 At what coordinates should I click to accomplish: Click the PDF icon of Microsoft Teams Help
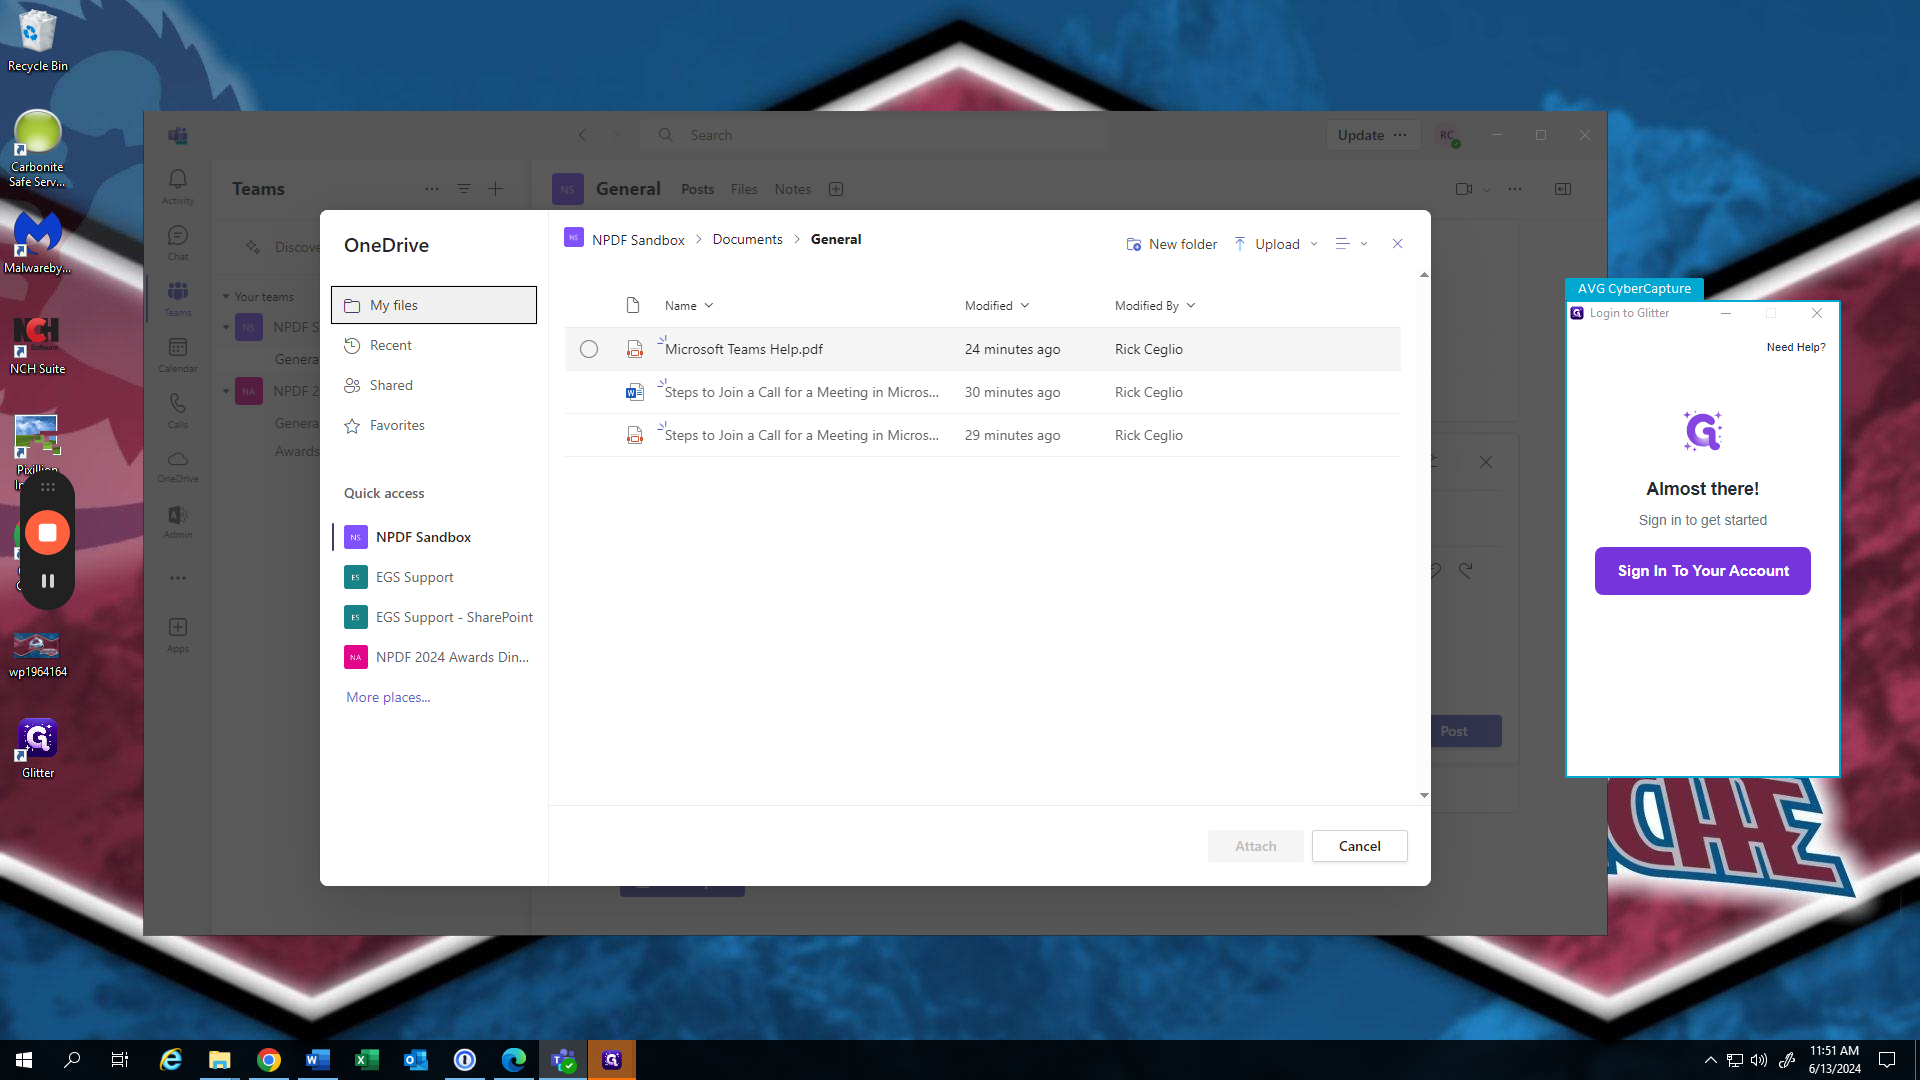(634, 349)
